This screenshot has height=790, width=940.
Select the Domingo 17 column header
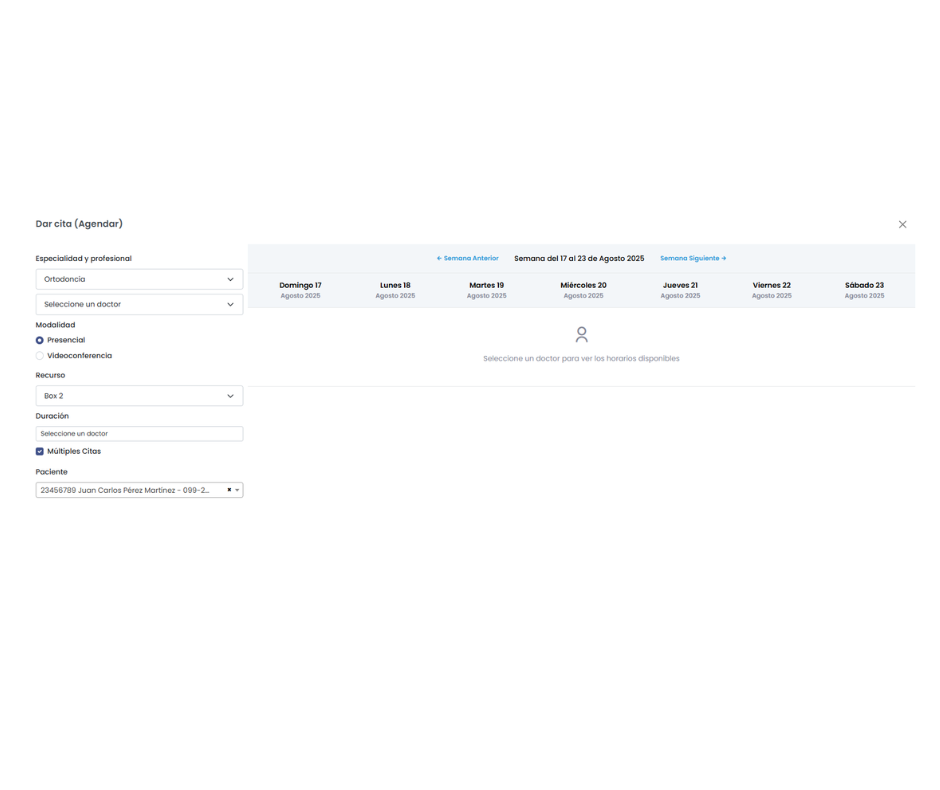[x=300, y=290]
